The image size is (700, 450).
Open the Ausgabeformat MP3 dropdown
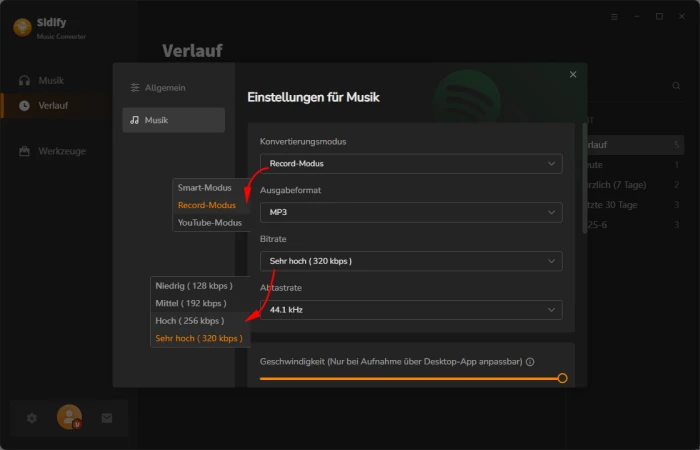click(411, 212)
